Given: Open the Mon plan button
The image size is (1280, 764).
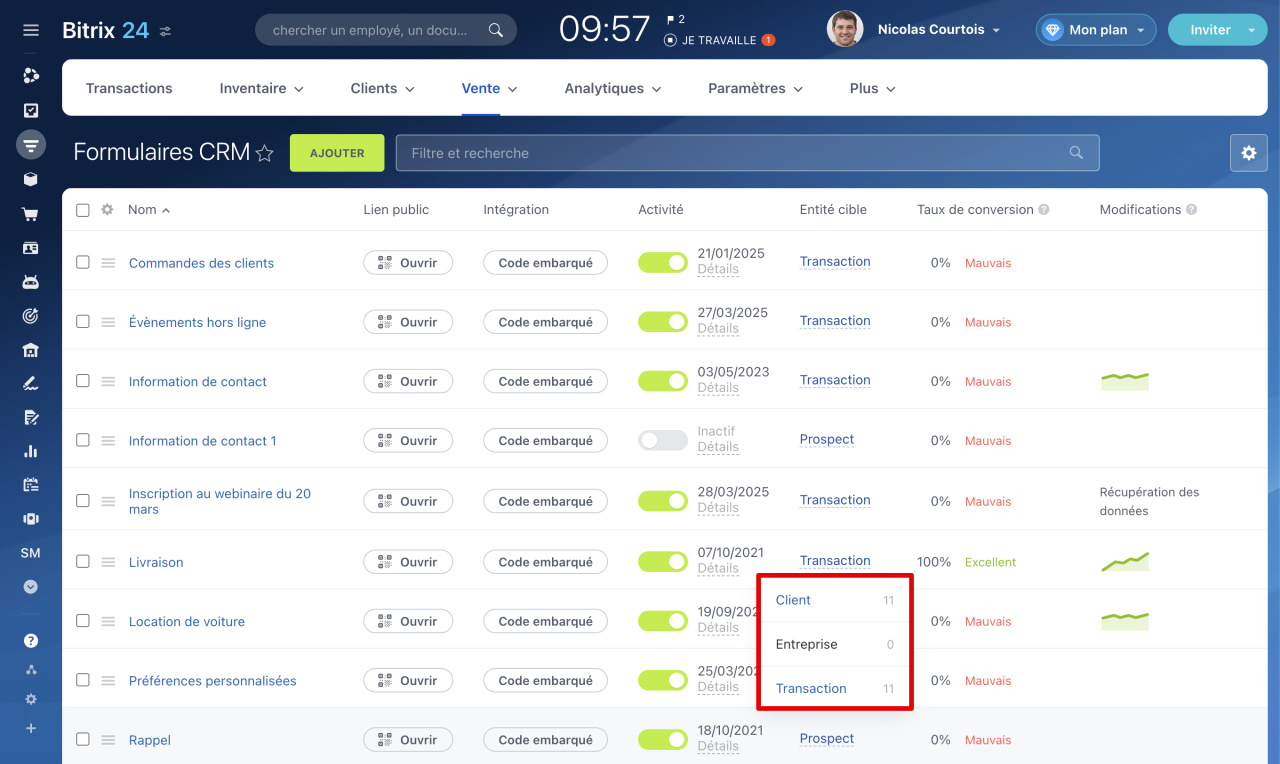Looking at the screenshot, I should [1096, 30].
